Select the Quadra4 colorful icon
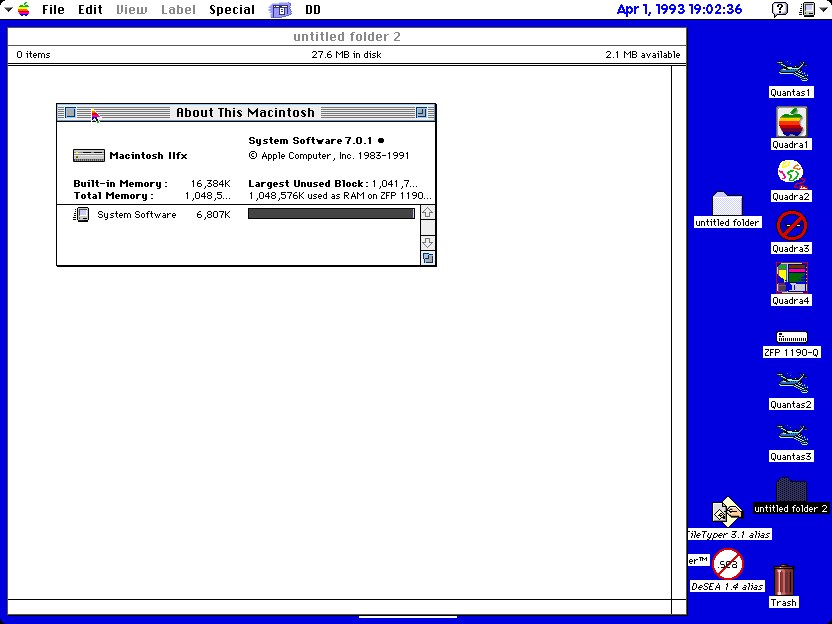832x624 pixels. pos(792,278)
